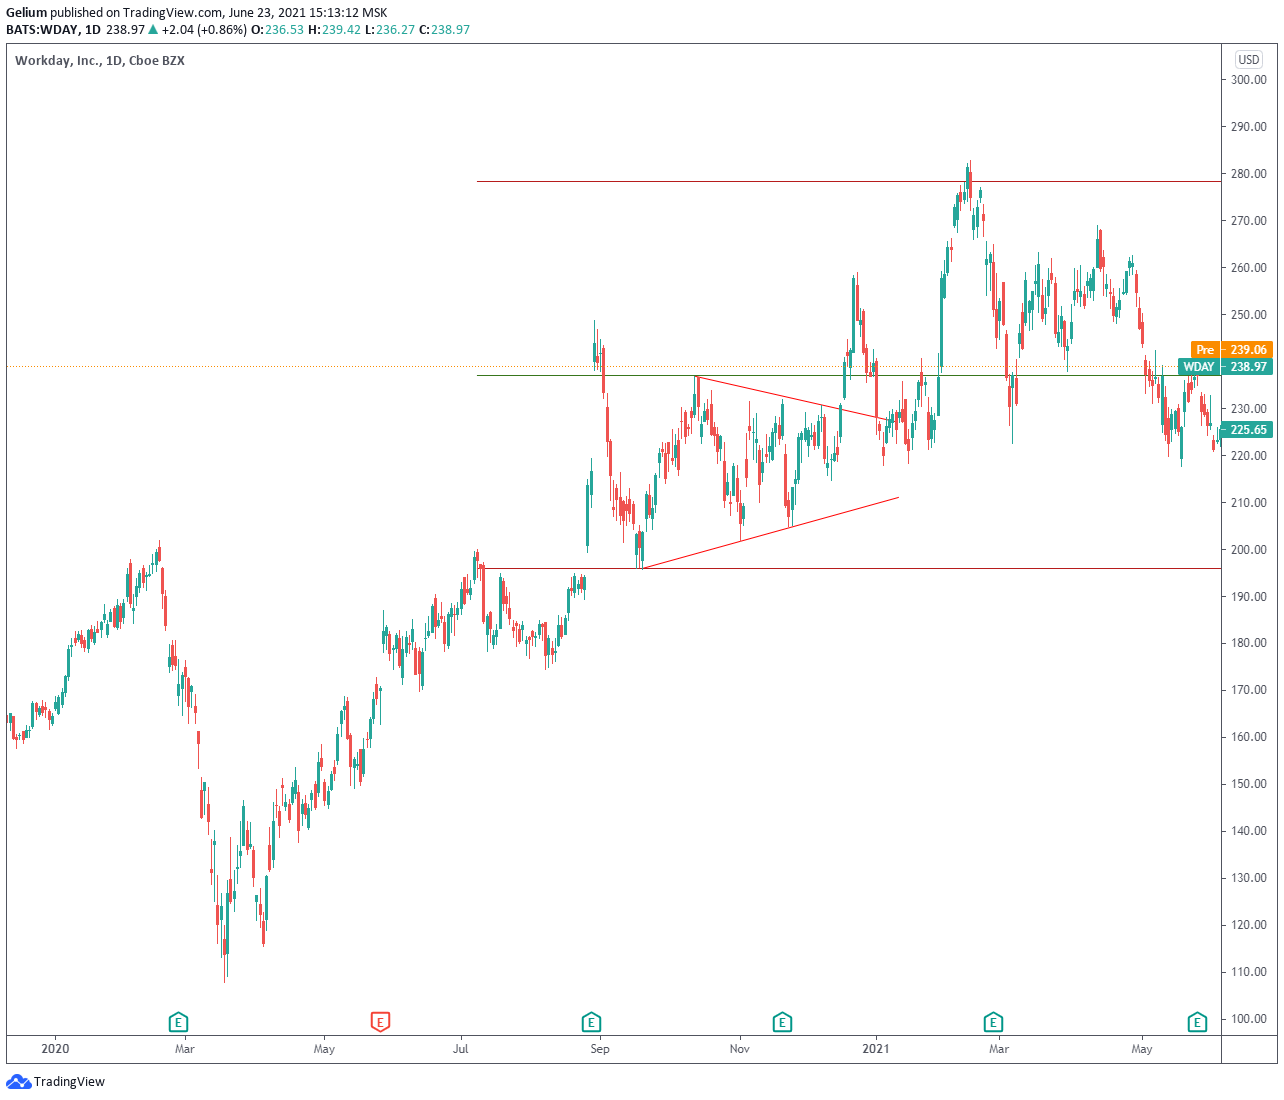Click the BATS:WDAY symbol text
This screenshot has width=1284, height=1100.
coord(42,30)
